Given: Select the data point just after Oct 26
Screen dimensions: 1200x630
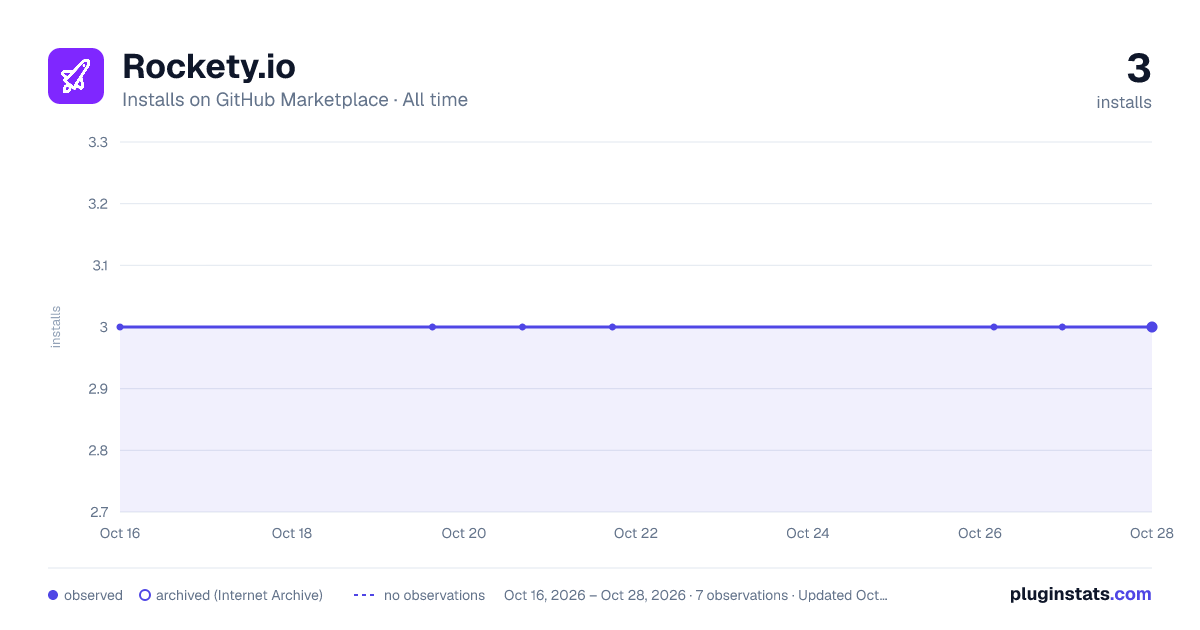Looking at the screenshot, I should coord(994,327).
